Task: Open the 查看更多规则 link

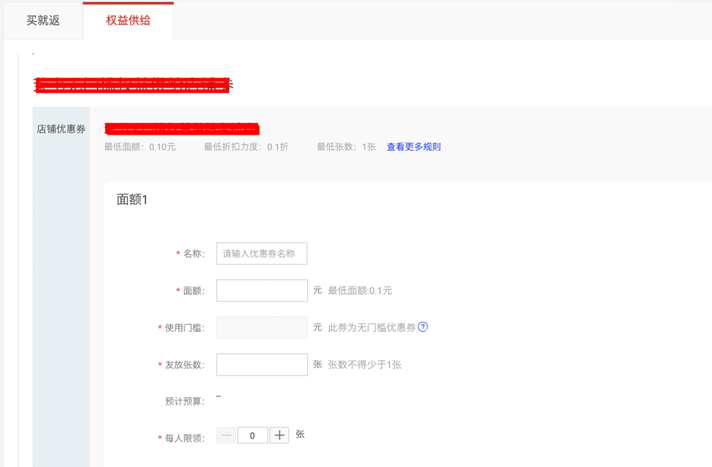Action: point(413,147)
